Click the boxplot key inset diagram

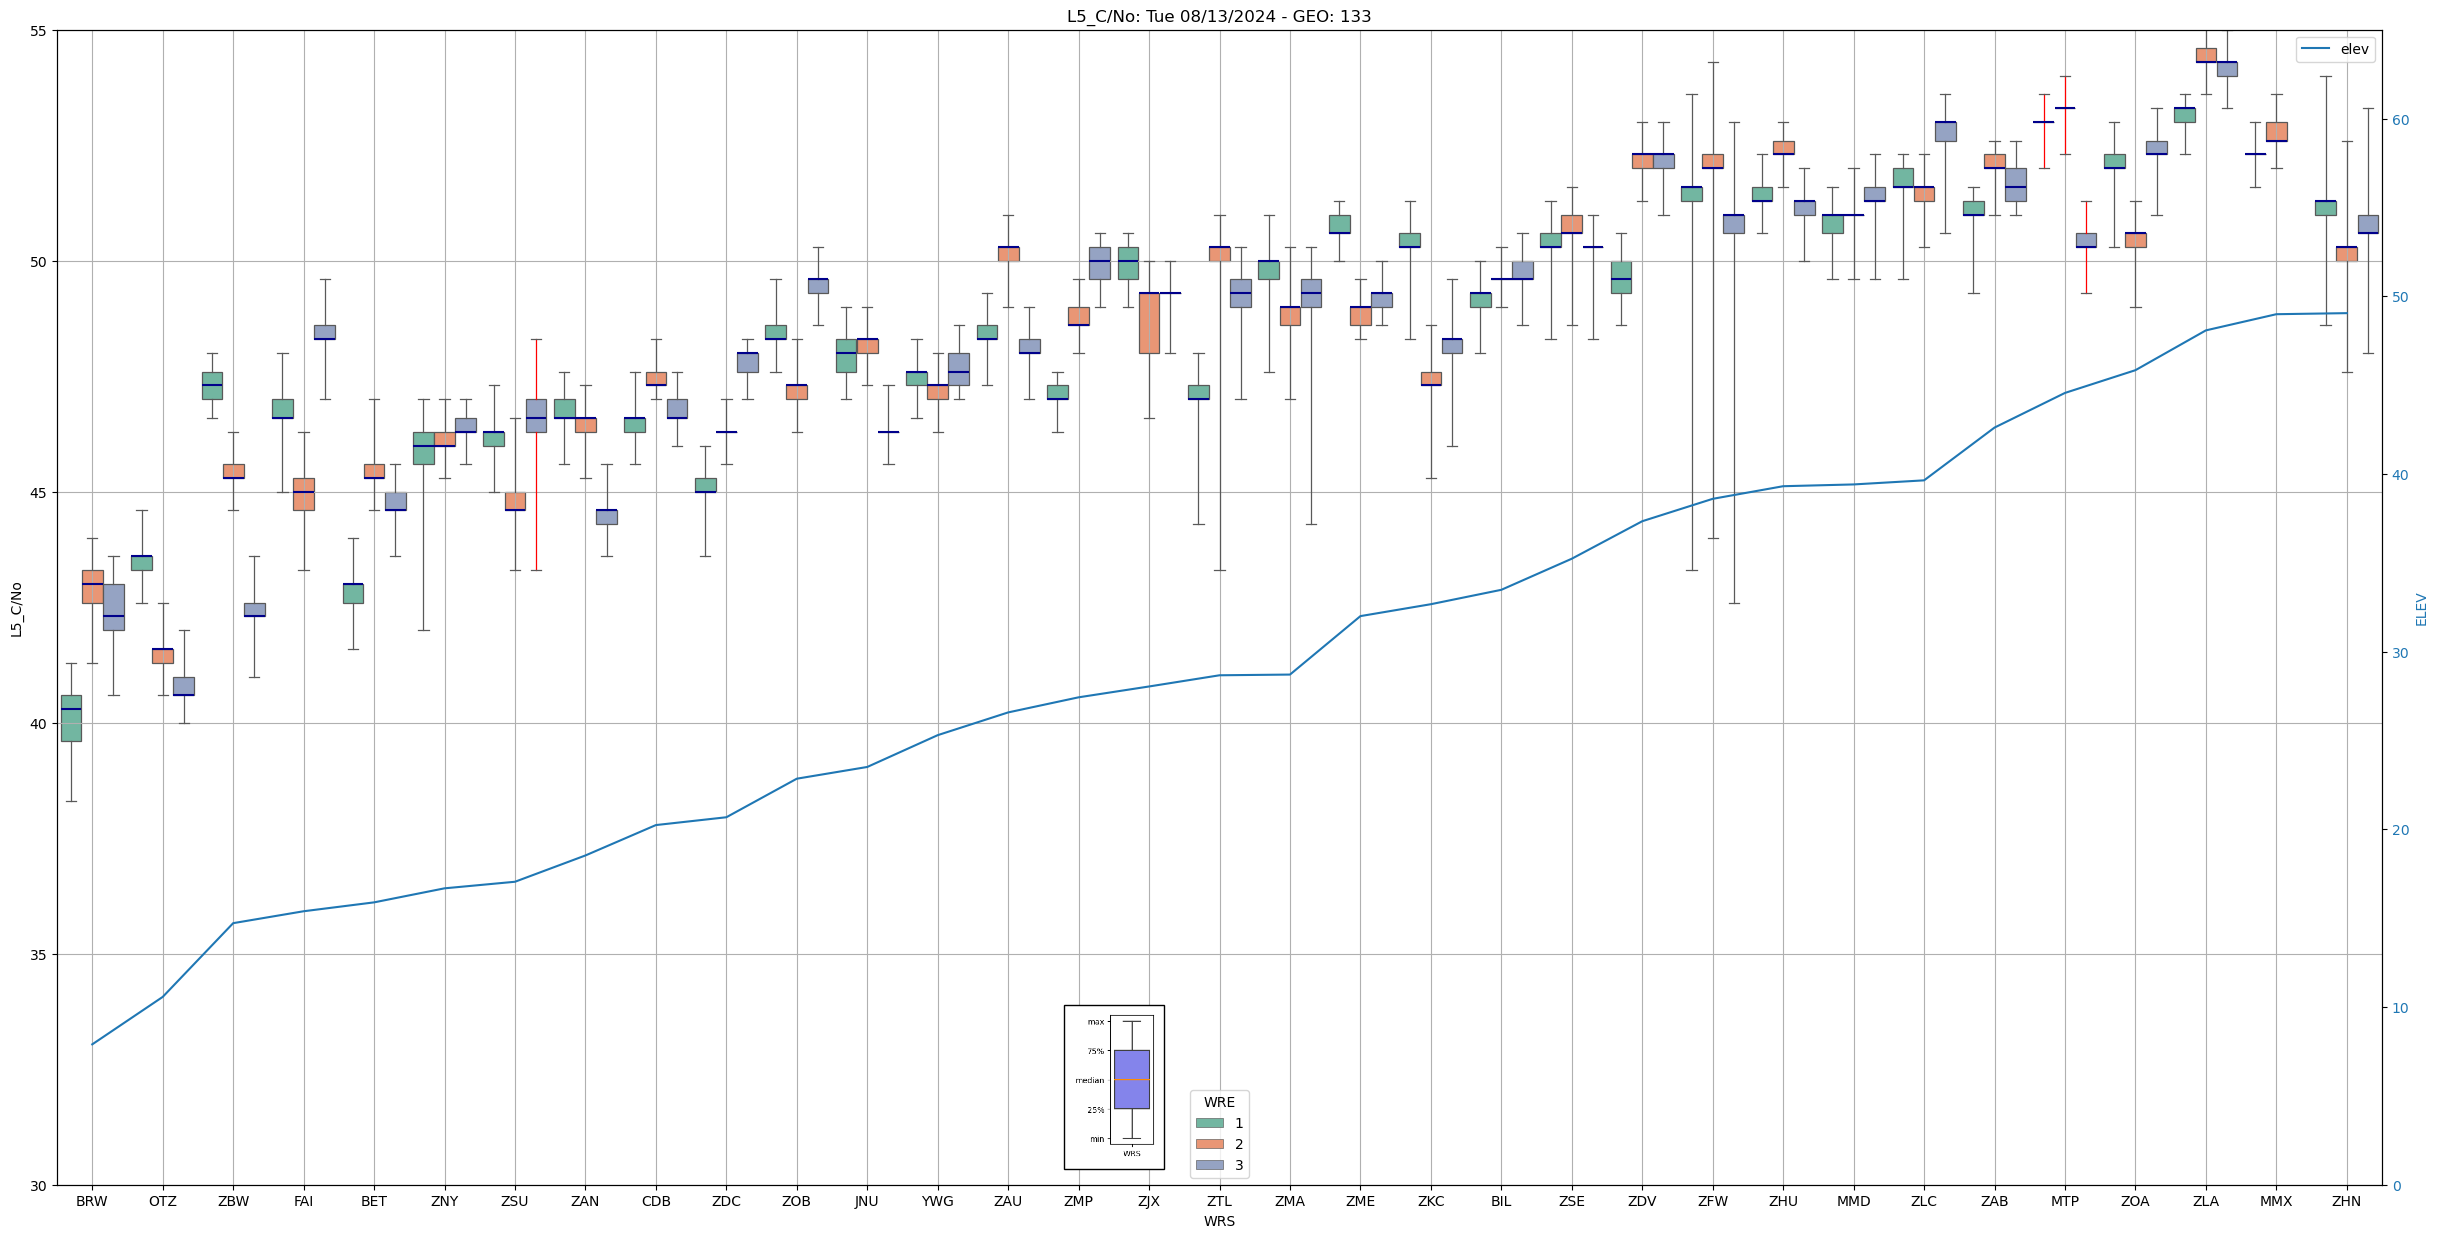pyautogui.click(x=1114, y=1087)
